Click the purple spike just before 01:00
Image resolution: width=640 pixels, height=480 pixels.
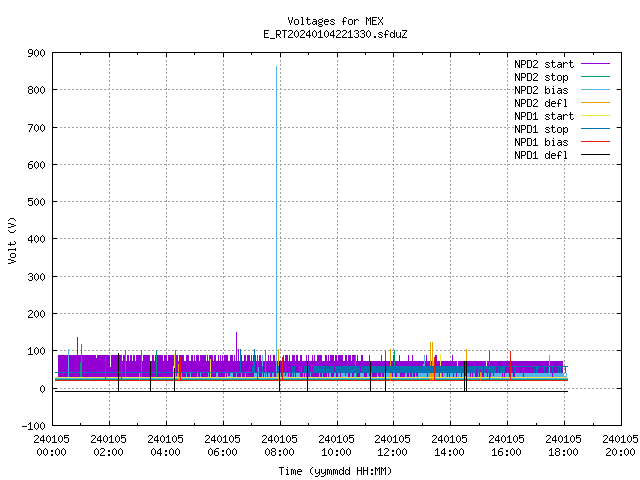(78, 346)
